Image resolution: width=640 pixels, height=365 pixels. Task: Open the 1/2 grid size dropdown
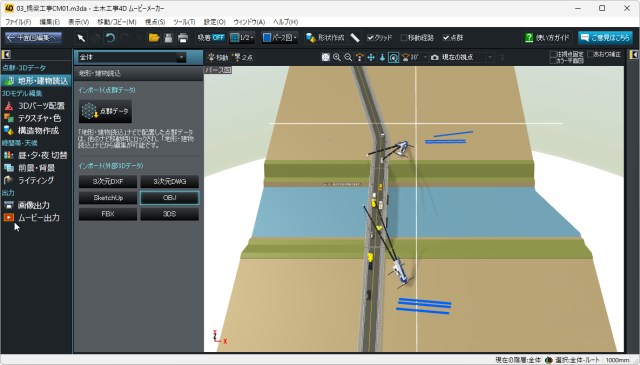tap(242, 38)
